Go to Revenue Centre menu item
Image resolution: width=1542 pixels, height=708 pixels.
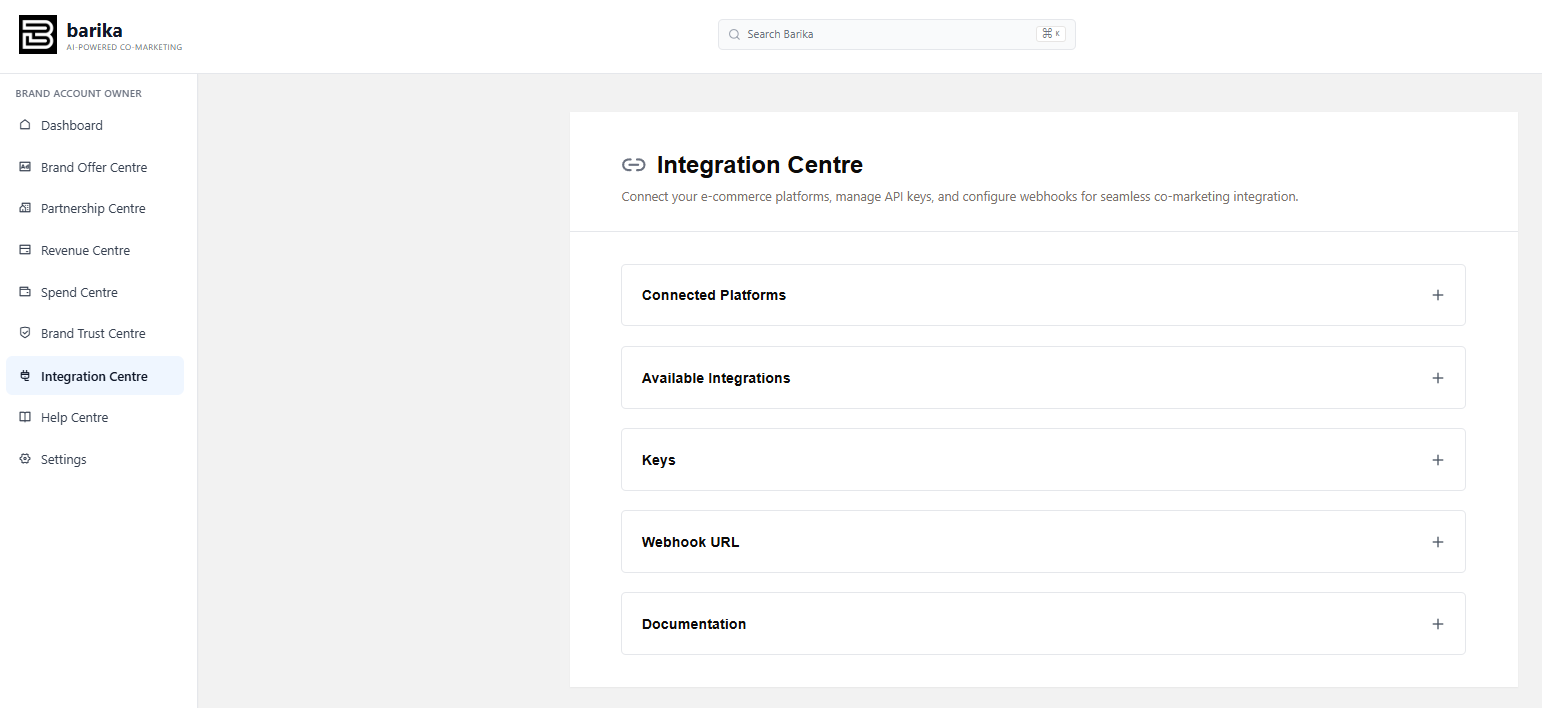point(85,250)
